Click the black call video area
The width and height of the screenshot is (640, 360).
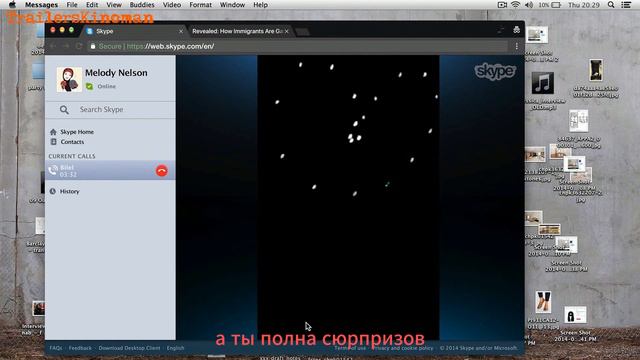(348, 198)
